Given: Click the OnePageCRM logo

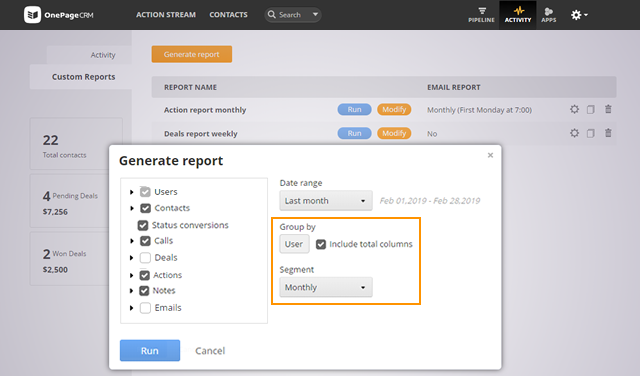Looking at the screenshot, I should point(59,15).
